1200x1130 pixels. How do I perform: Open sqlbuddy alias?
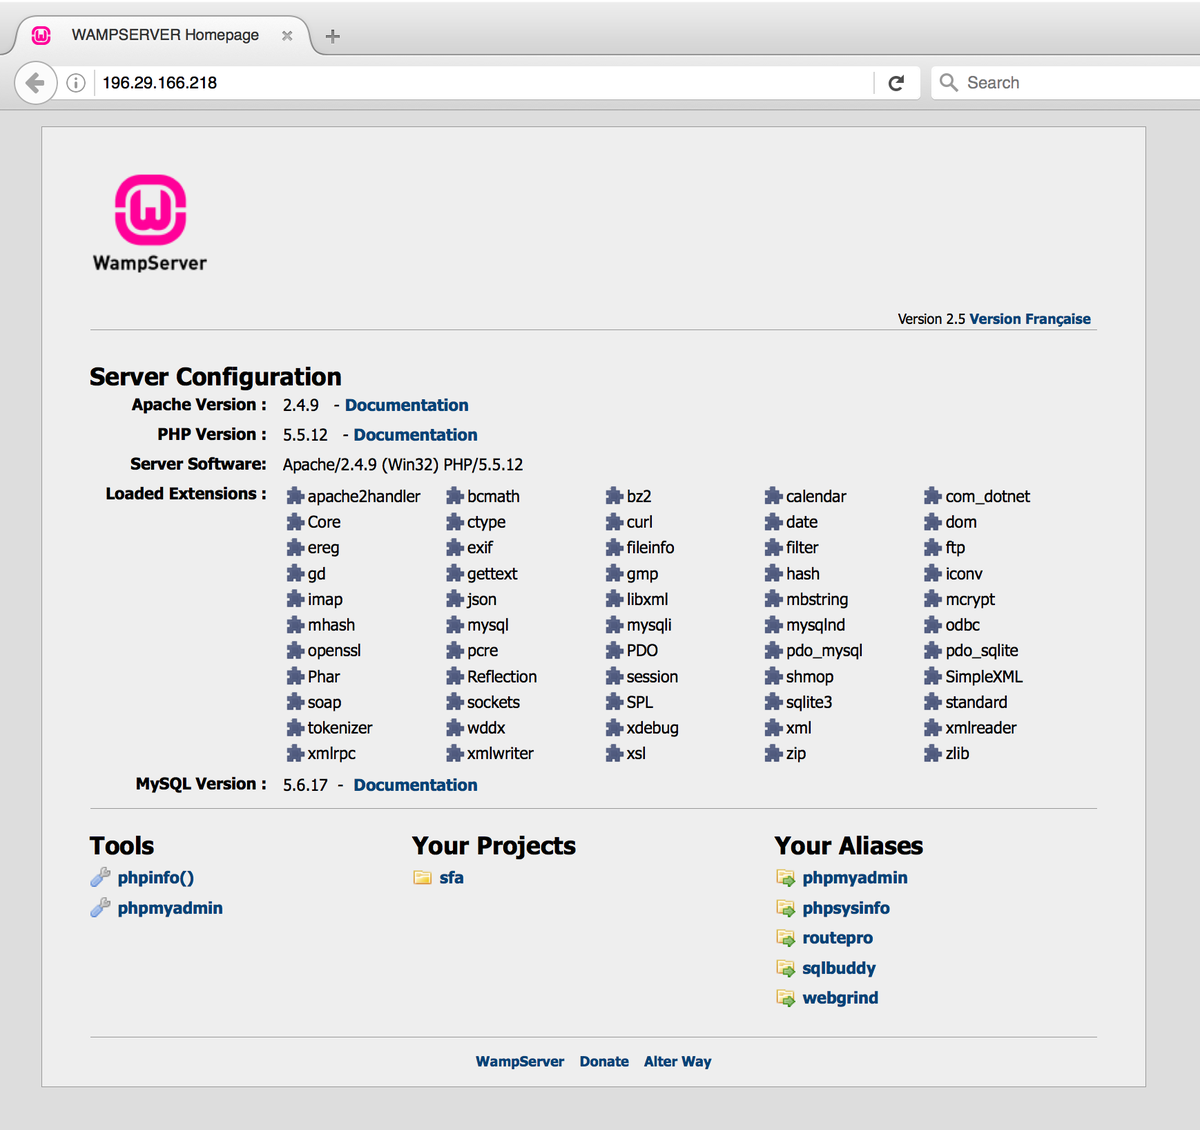[839, 968]
